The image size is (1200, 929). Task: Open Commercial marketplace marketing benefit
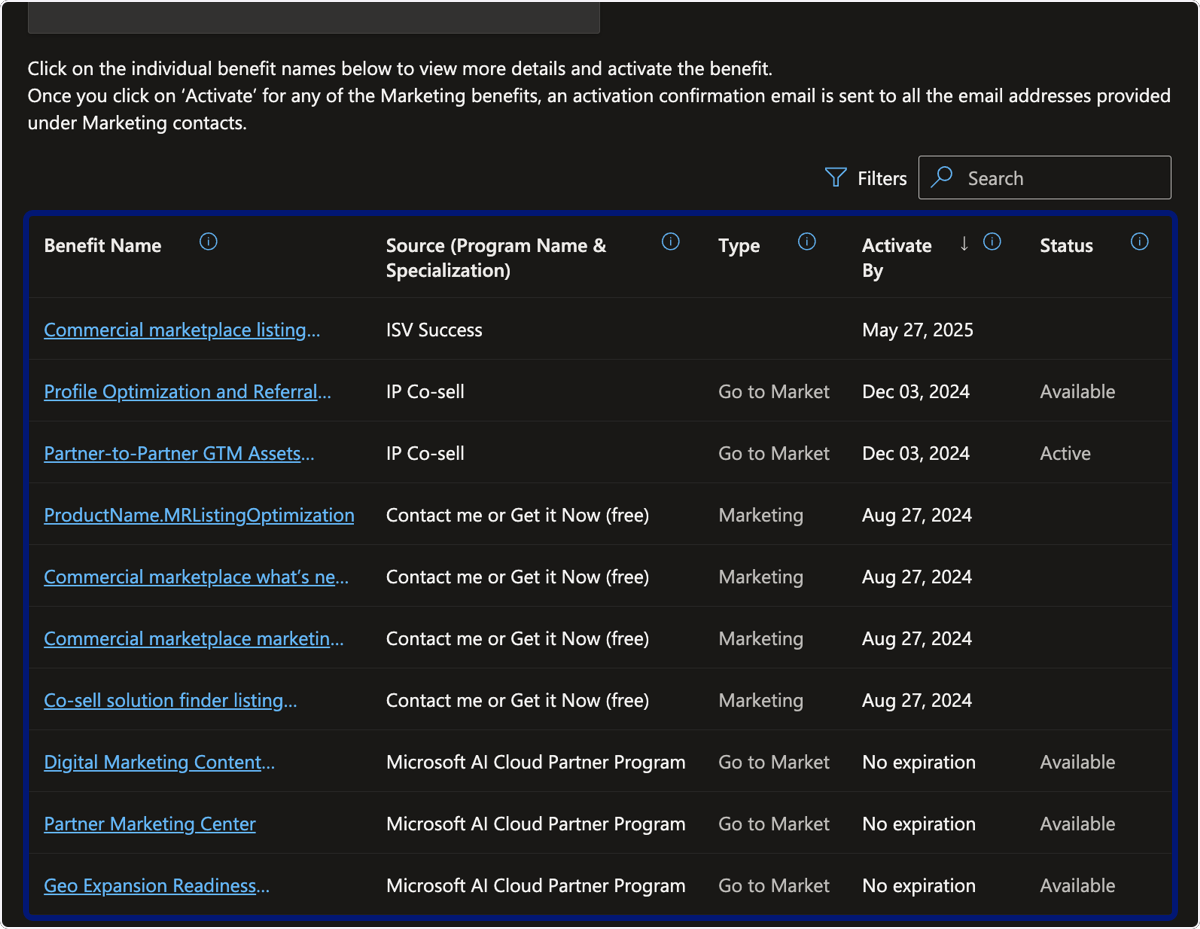pyautogui.click(x=194, y=639)
